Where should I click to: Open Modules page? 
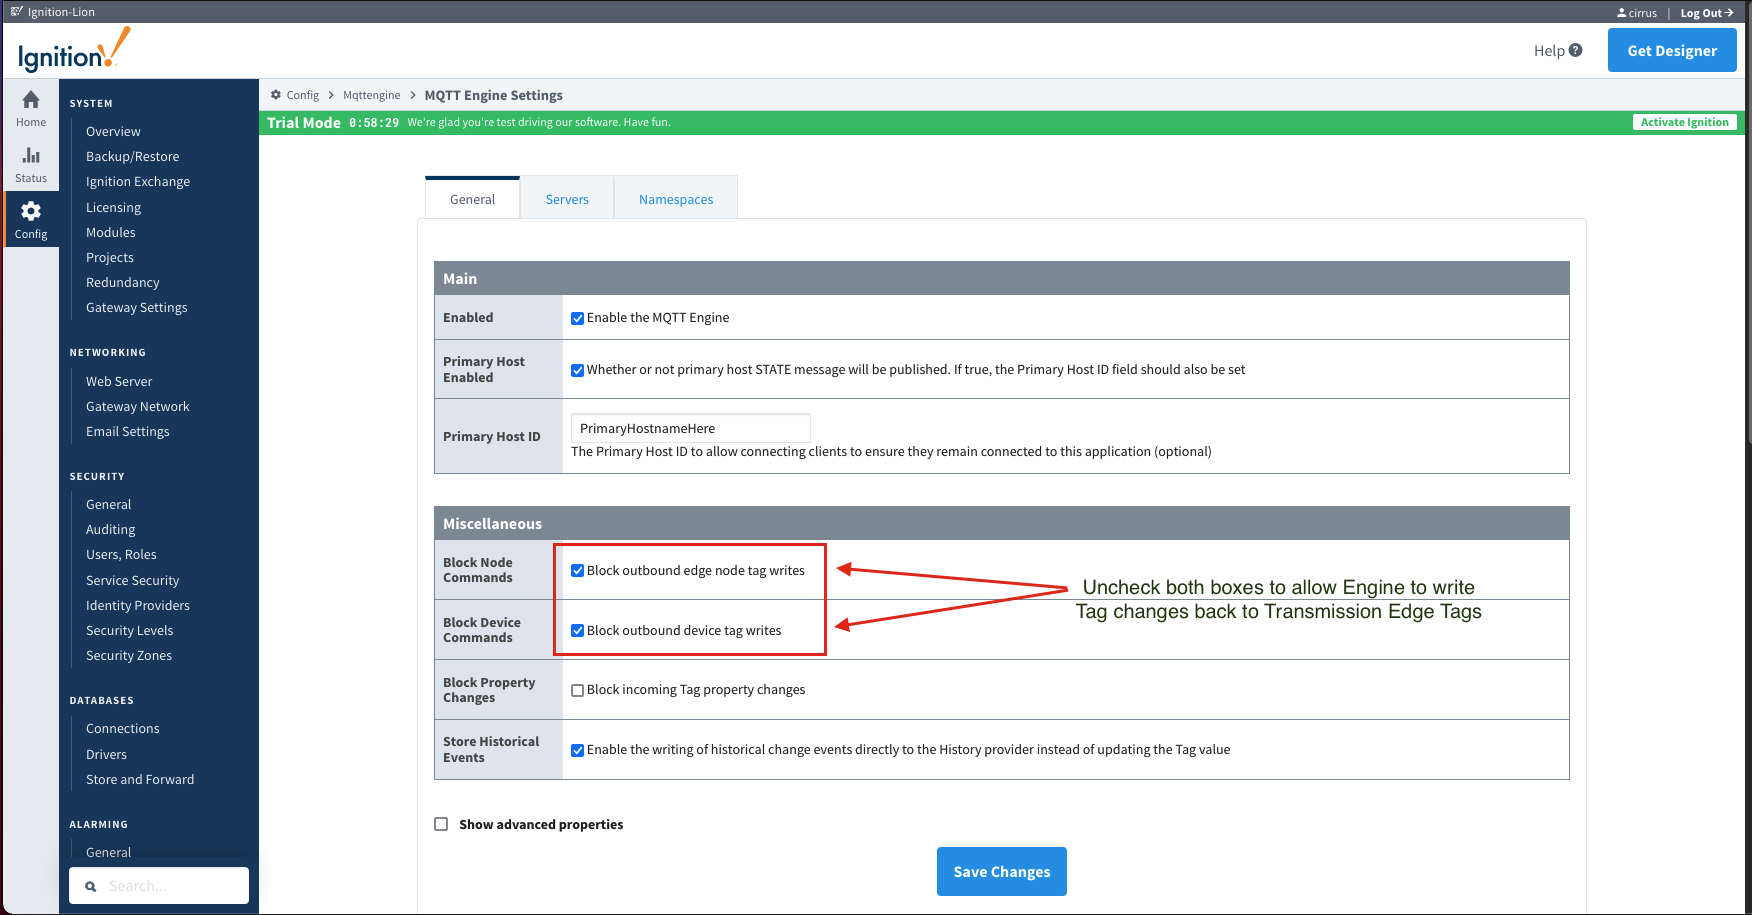tap(111, 232)
